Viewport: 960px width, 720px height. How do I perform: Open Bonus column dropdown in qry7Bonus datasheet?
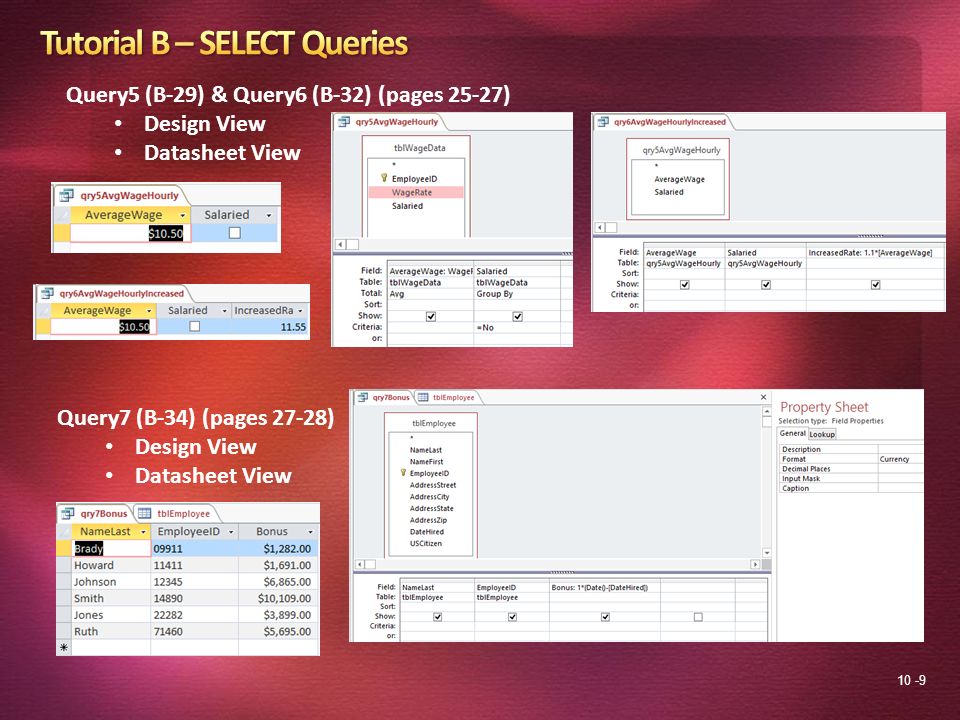[x=310, y=532]
